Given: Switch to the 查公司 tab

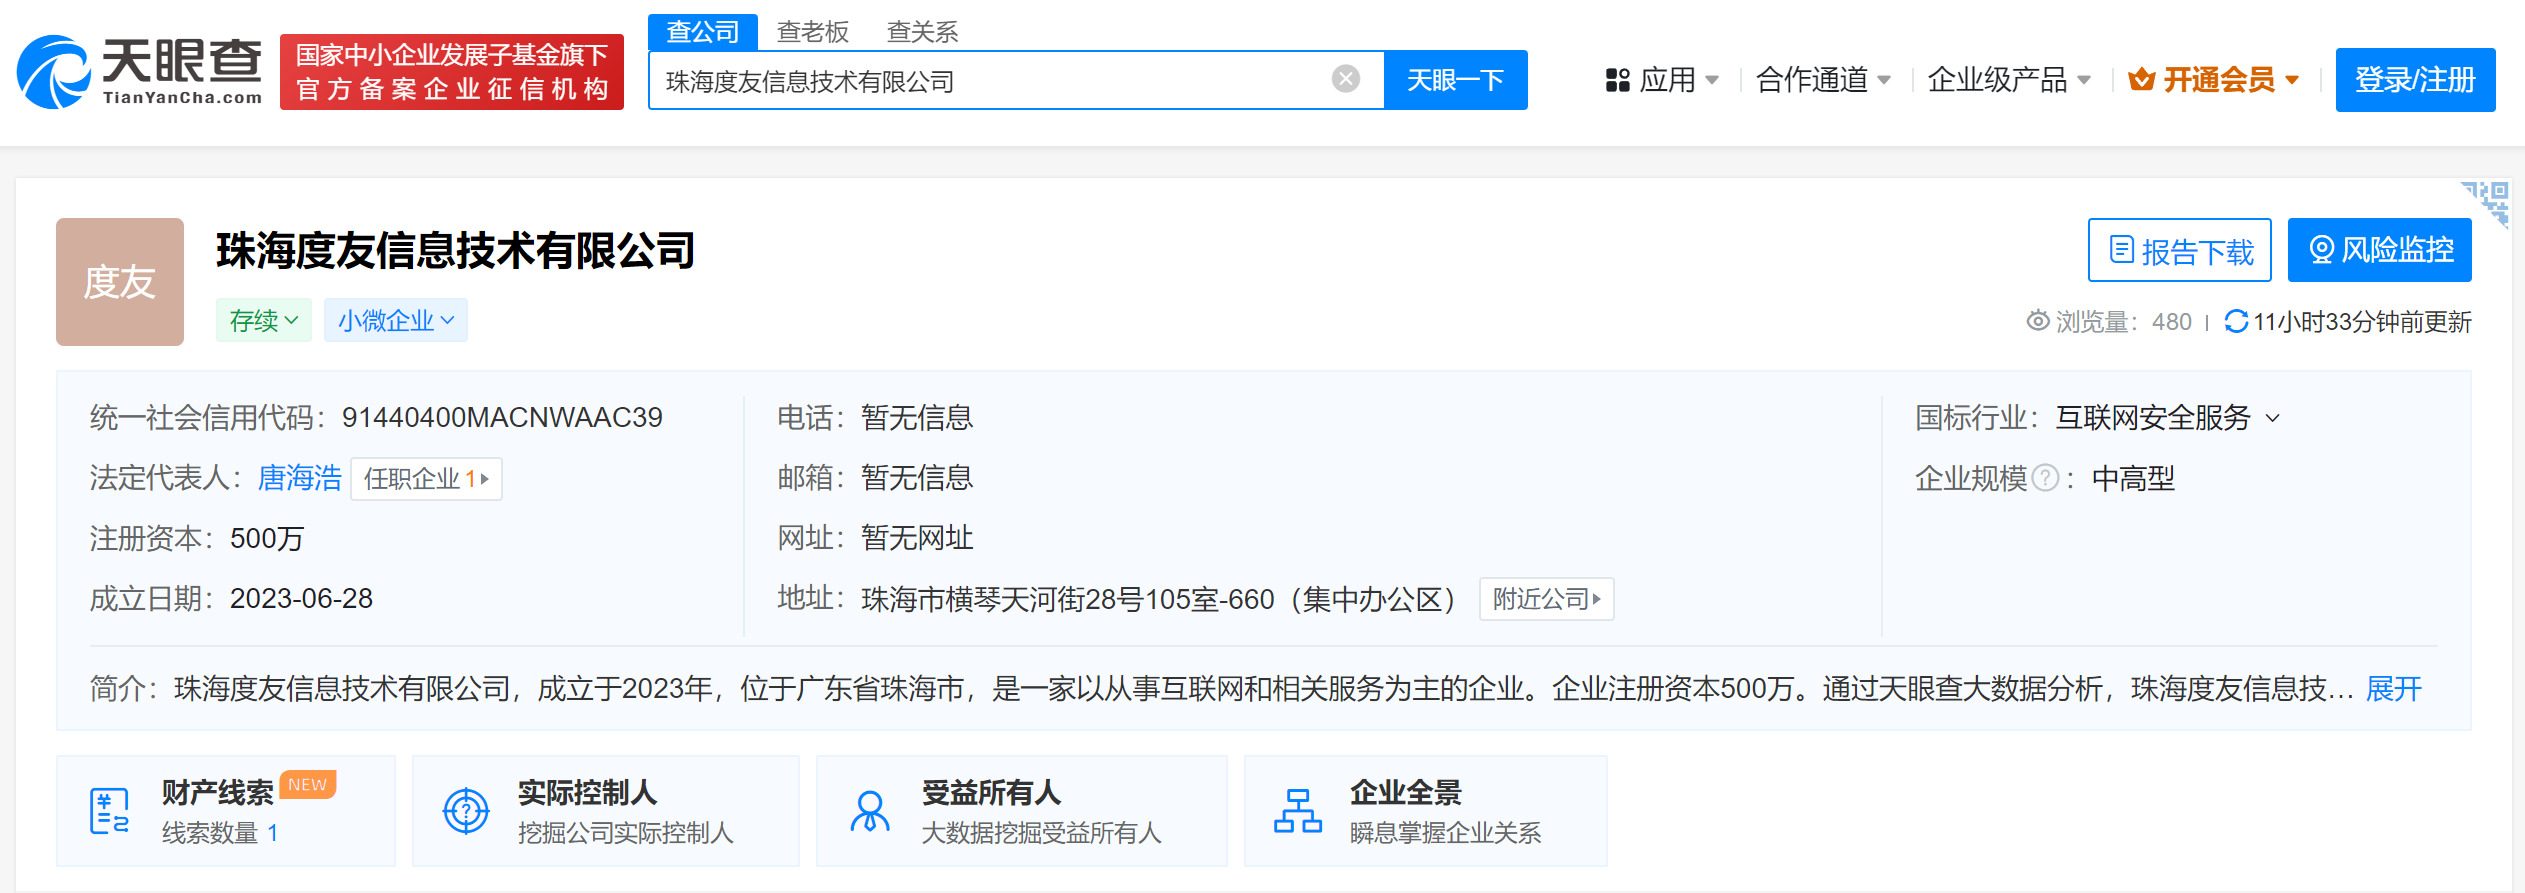Looking at the screenshot, I should coord(703,32).
